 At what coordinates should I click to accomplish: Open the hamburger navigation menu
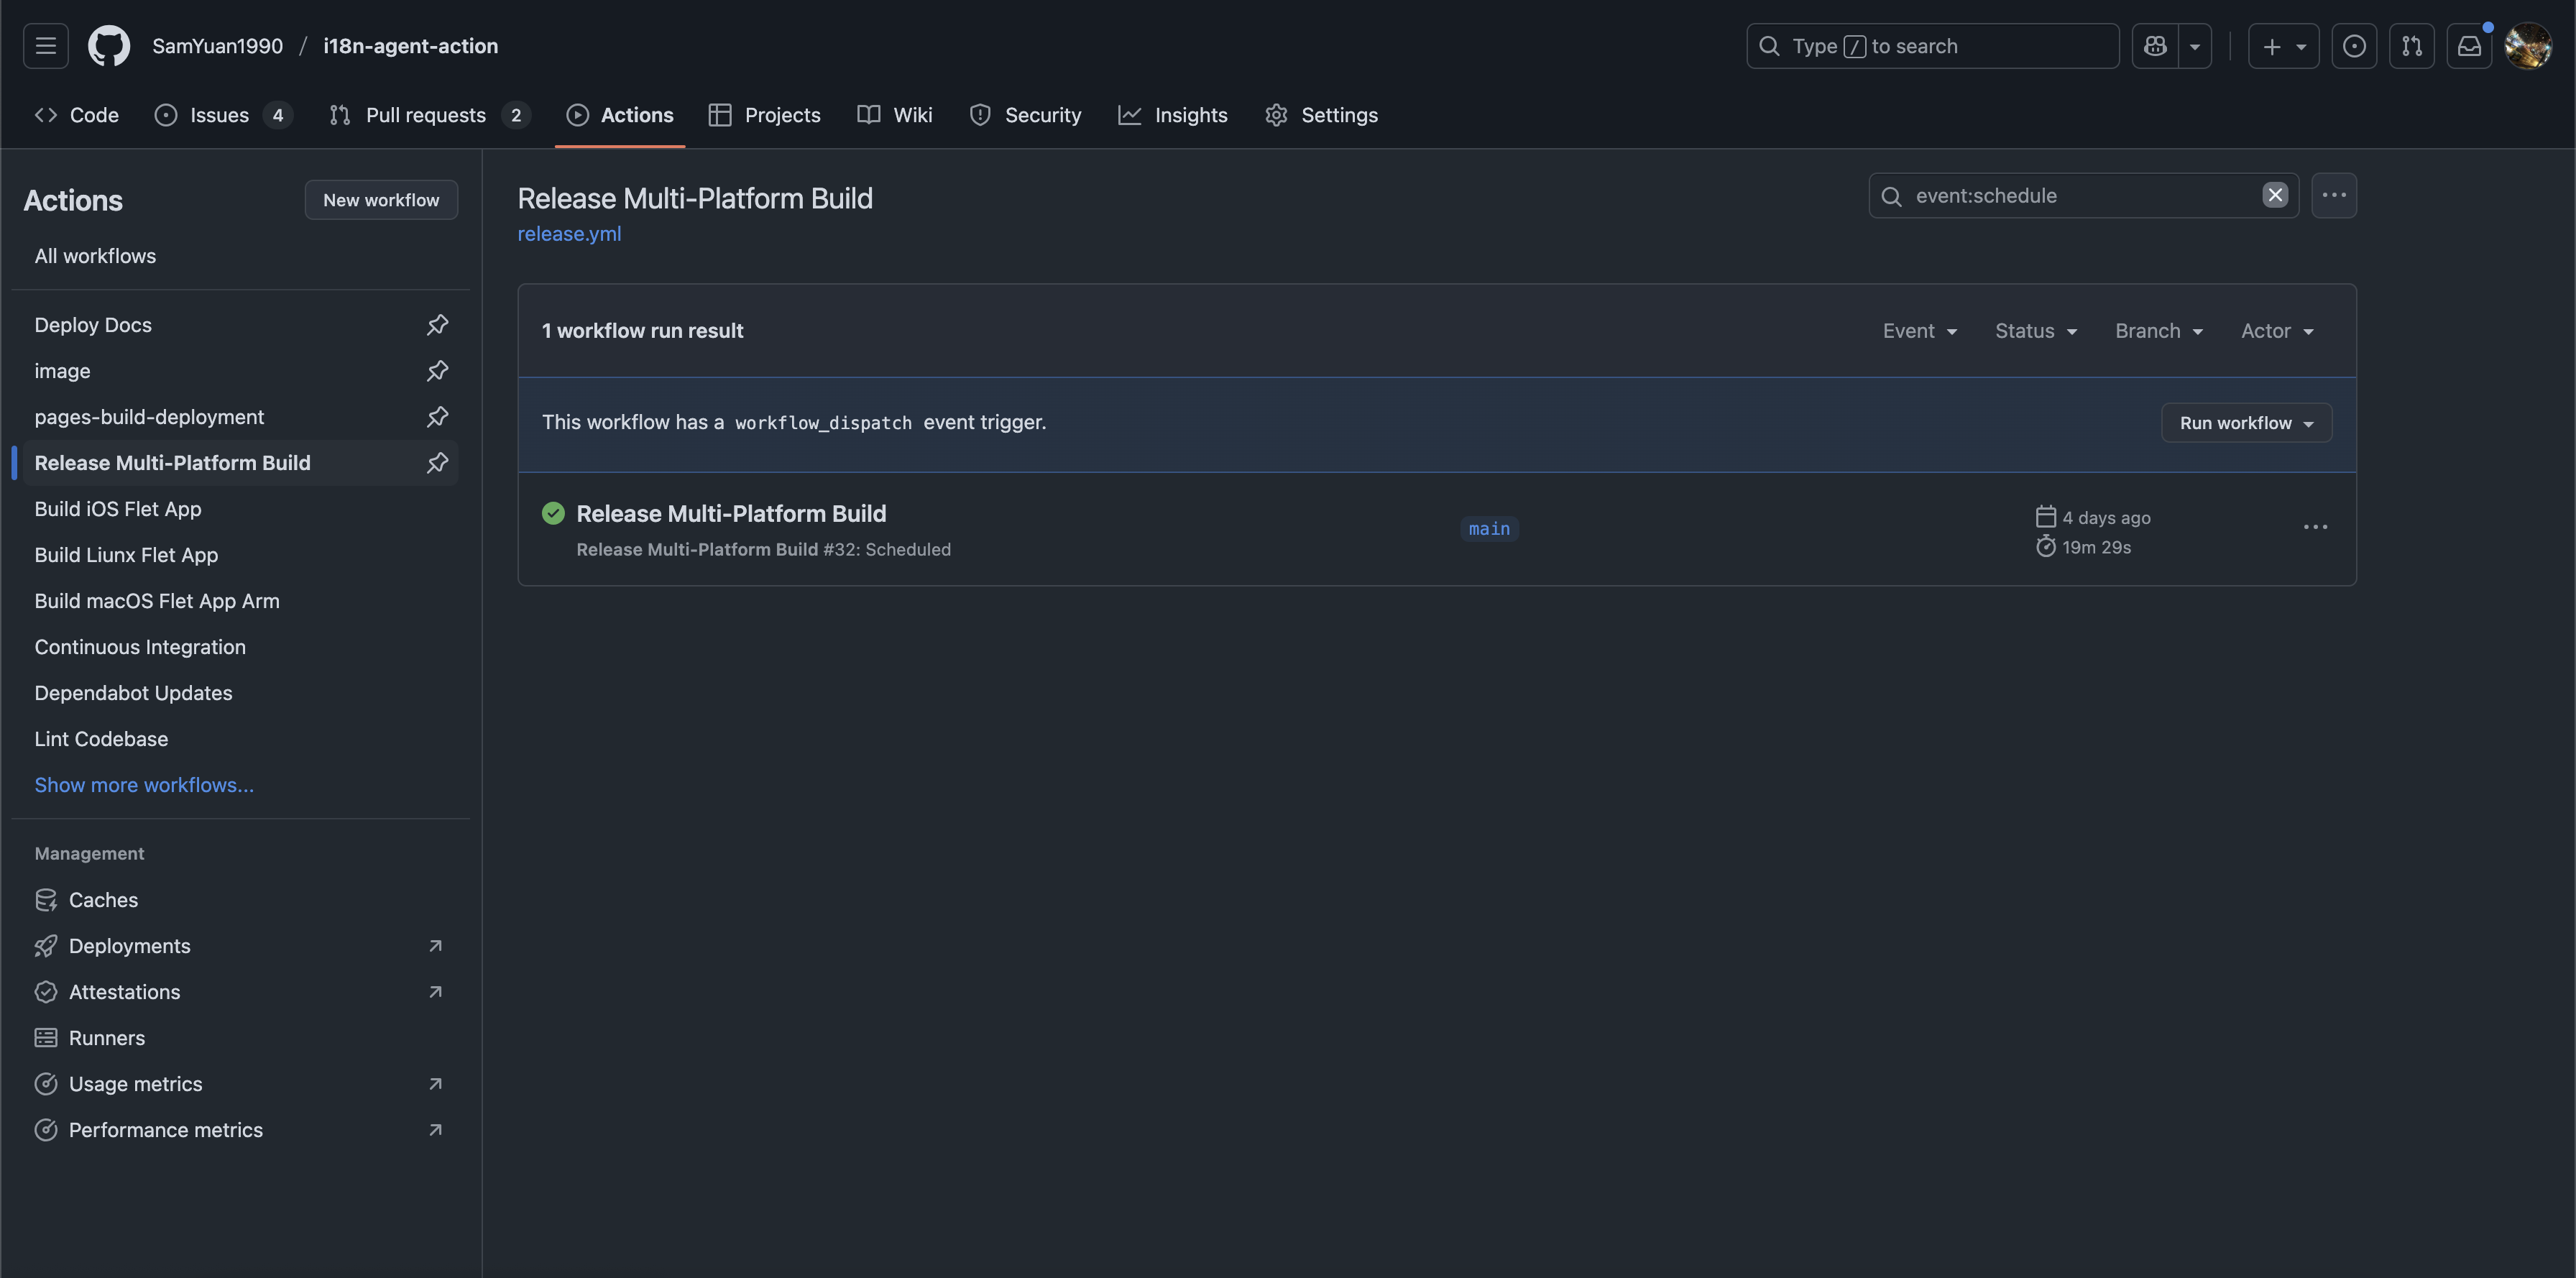(x=46, y=46)
